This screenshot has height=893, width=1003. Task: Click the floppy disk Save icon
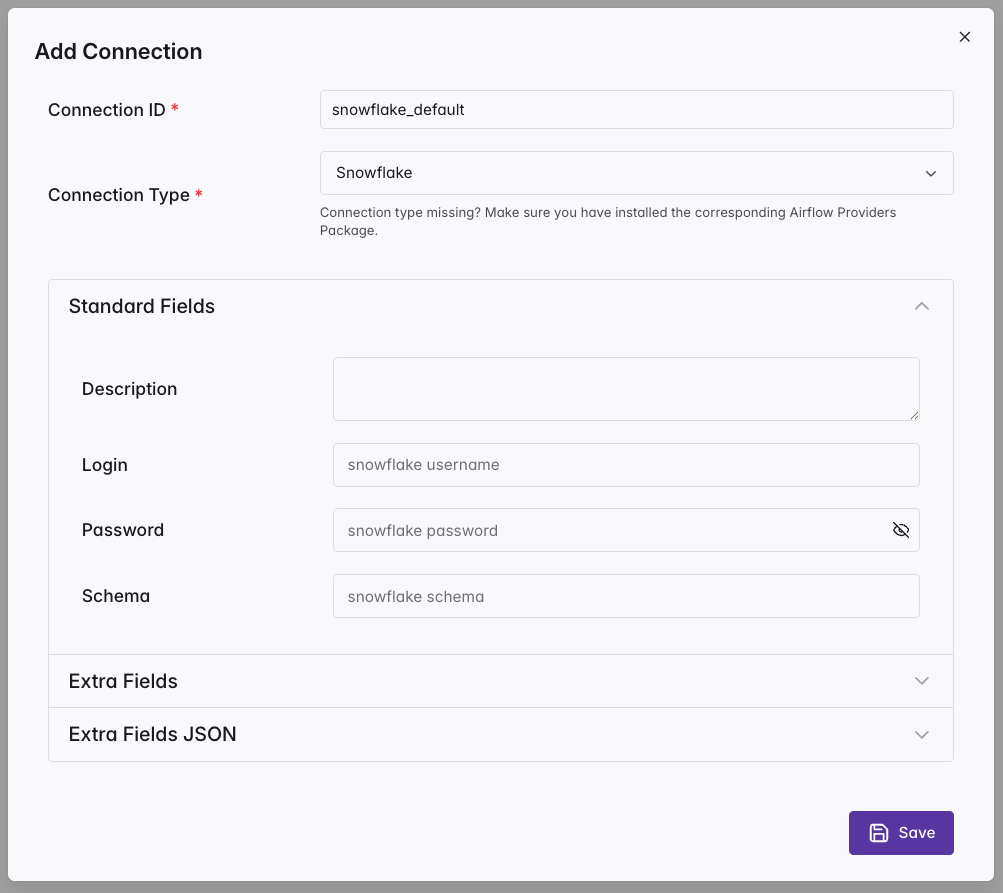click(878, 833)
